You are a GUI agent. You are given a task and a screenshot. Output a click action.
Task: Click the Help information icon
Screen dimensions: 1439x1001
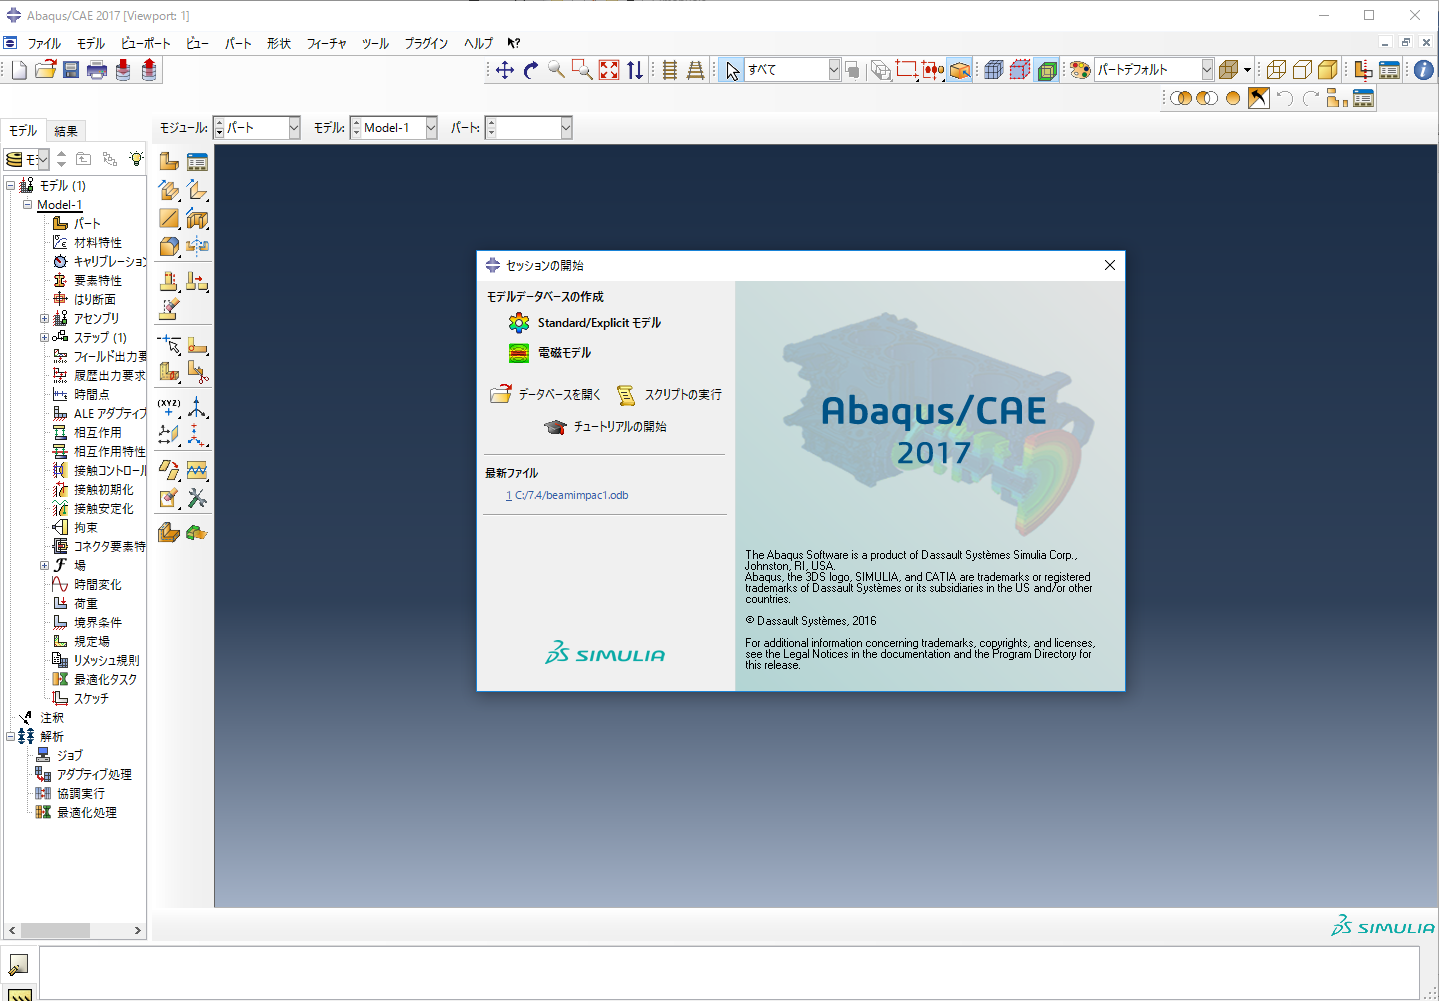point(1424,70)
